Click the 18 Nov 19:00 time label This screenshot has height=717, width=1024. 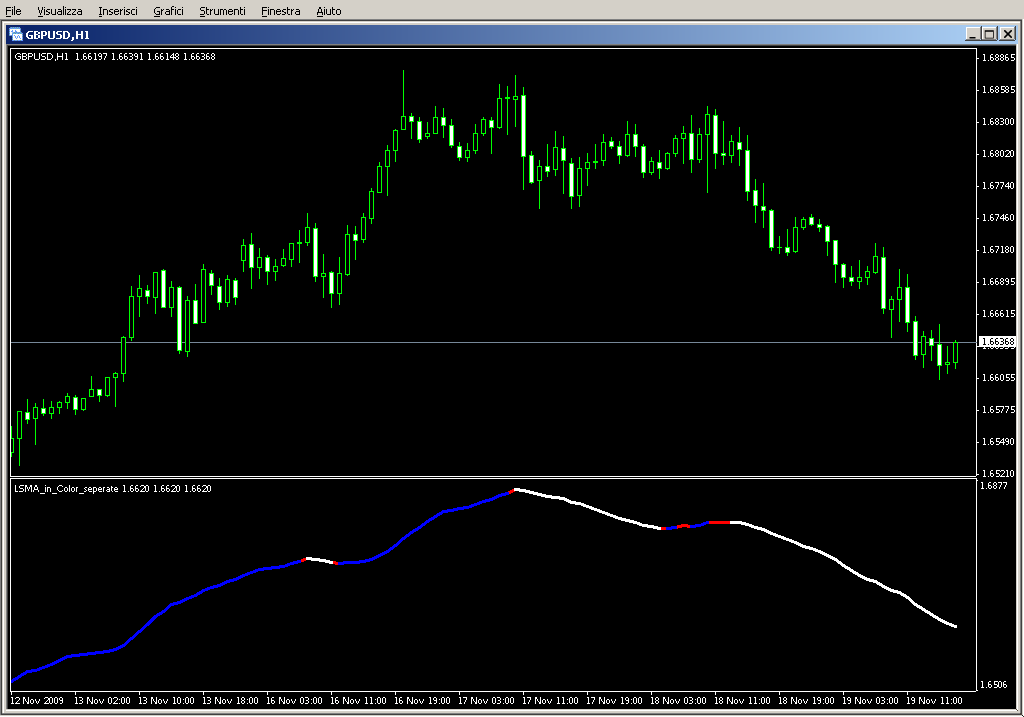point(806,701)
